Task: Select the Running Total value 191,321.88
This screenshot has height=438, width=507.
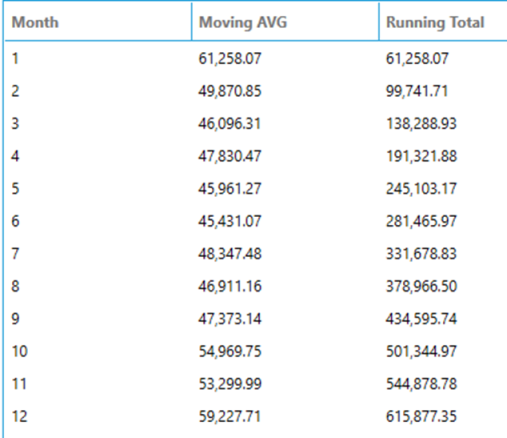Action: click(421, 156)
